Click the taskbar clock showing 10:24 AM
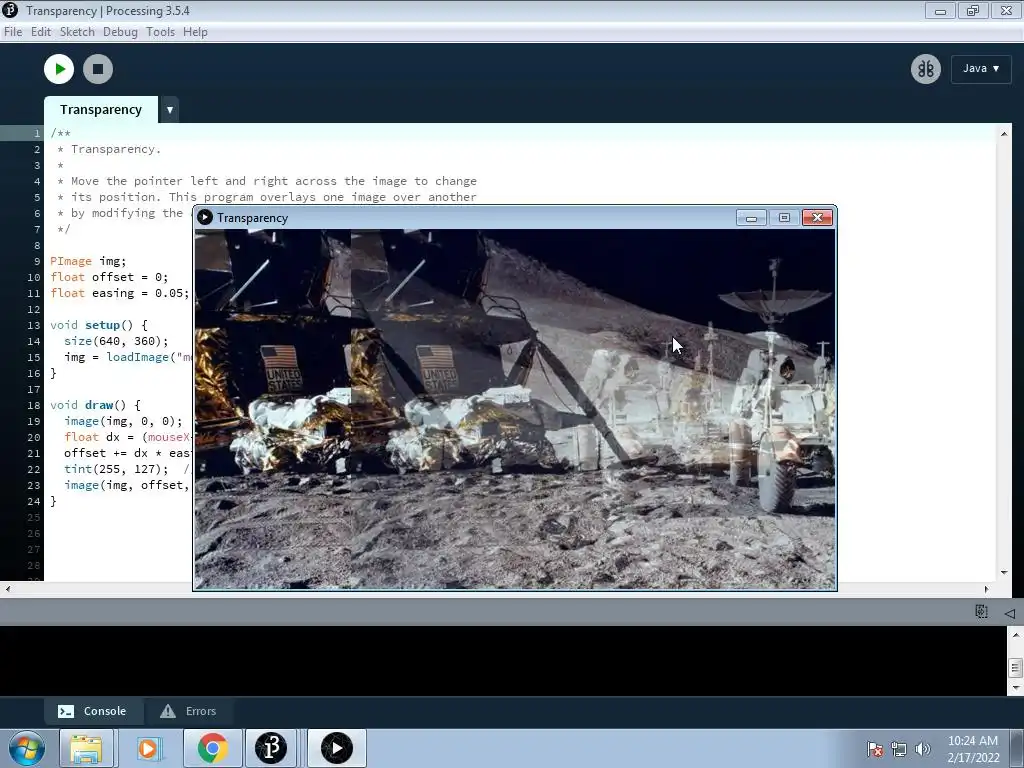The image size is (1024, 768). coord(973,749)
